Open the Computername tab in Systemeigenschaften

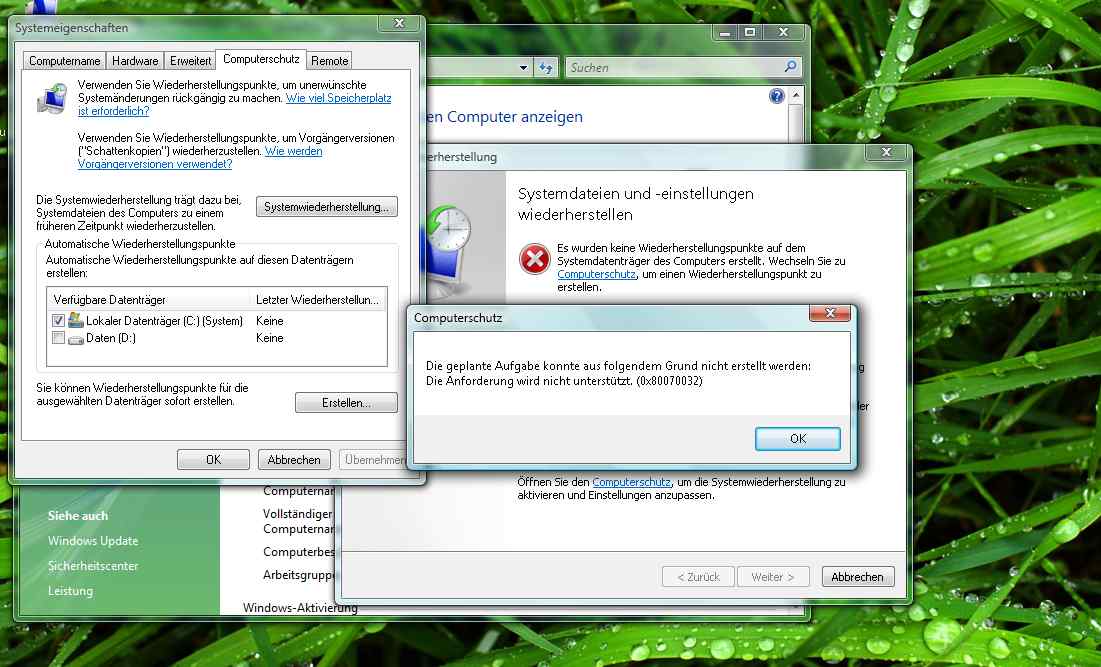click(x=65, y=61)
